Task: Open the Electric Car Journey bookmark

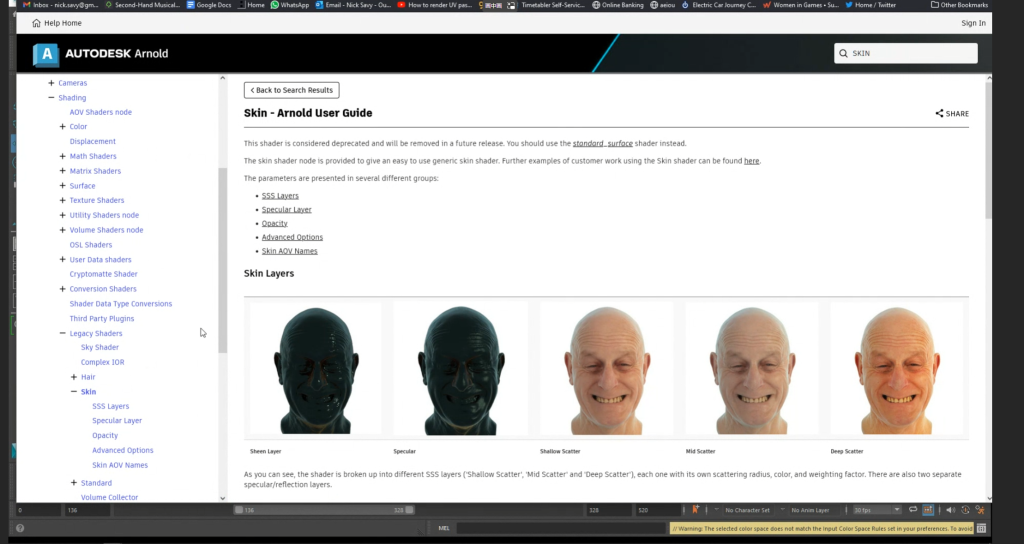Action: tap(718, 5)
